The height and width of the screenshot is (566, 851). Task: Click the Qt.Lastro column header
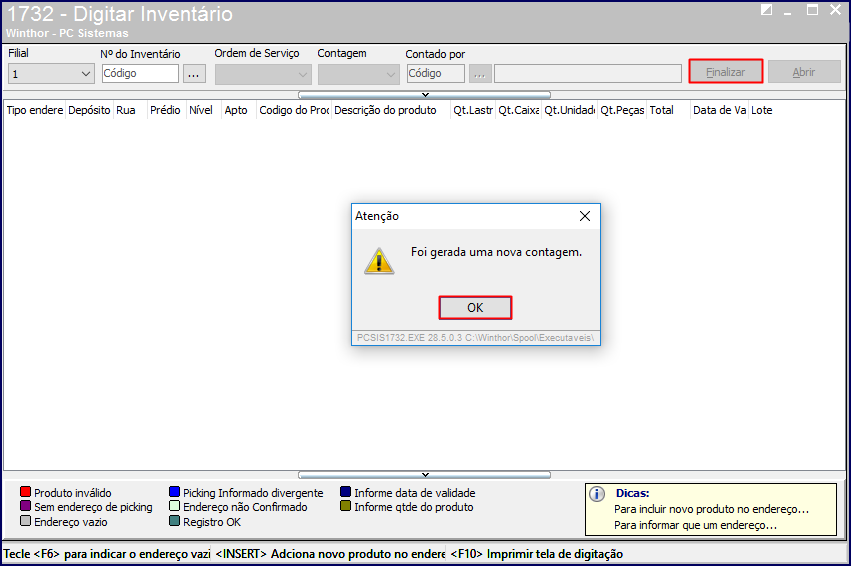click(x=473, y=110)
